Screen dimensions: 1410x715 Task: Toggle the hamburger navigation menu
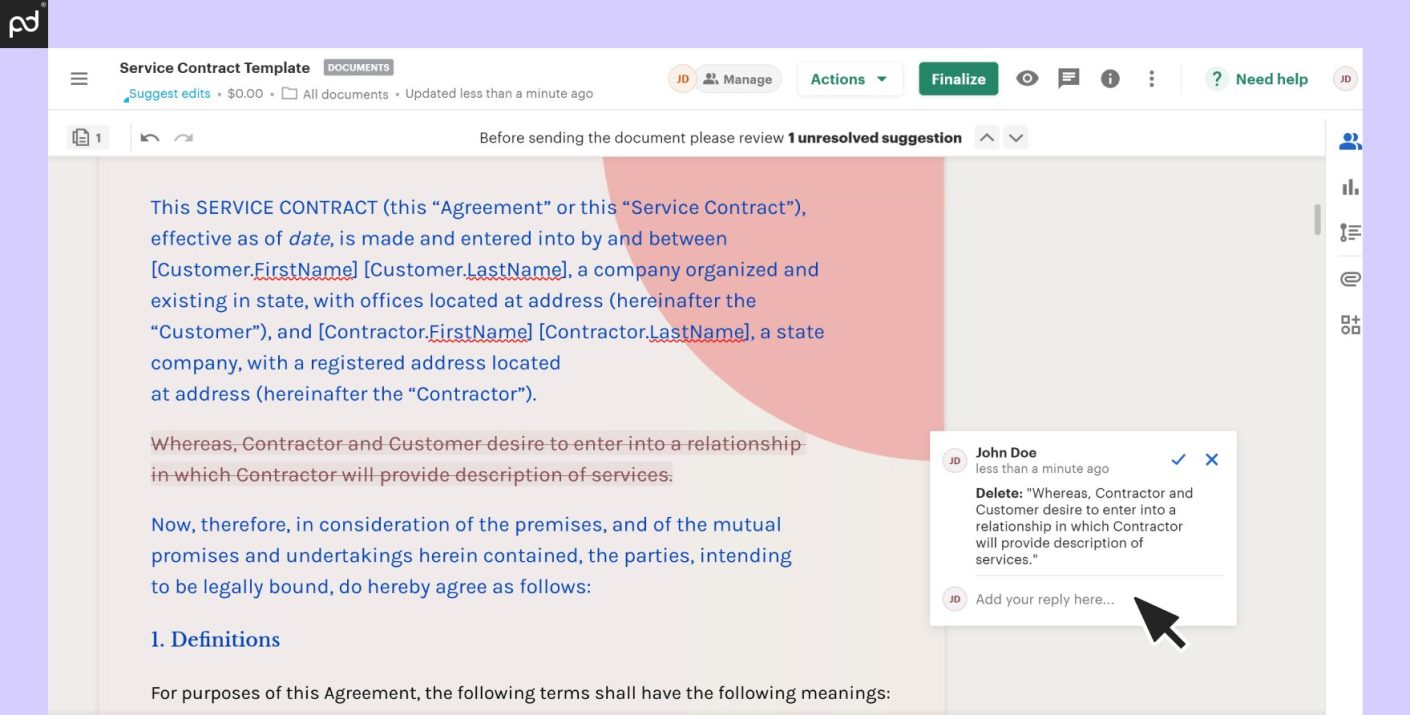coord(79,78)
